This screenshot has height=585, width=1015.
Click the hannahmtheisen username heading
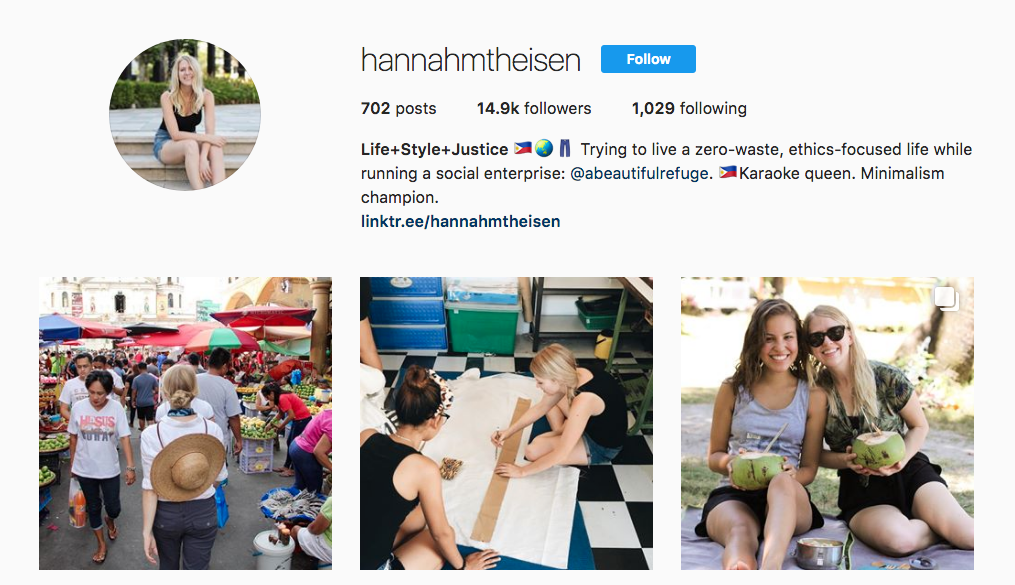click(x=471, y=60)
